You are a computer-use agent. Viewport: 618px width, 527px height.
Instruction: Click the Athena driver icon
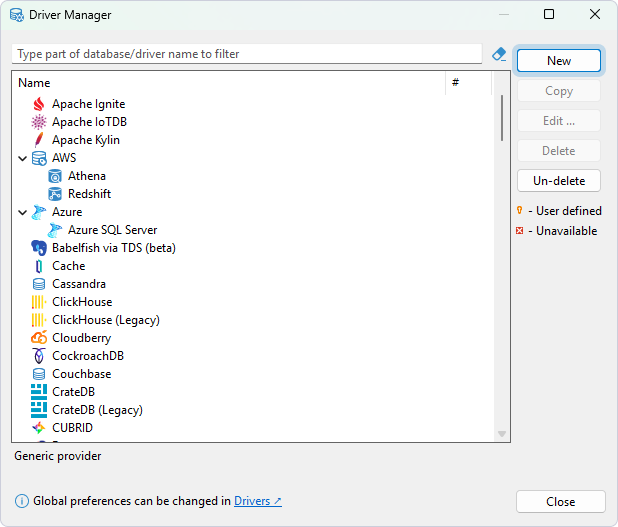[x=55, y=176]
